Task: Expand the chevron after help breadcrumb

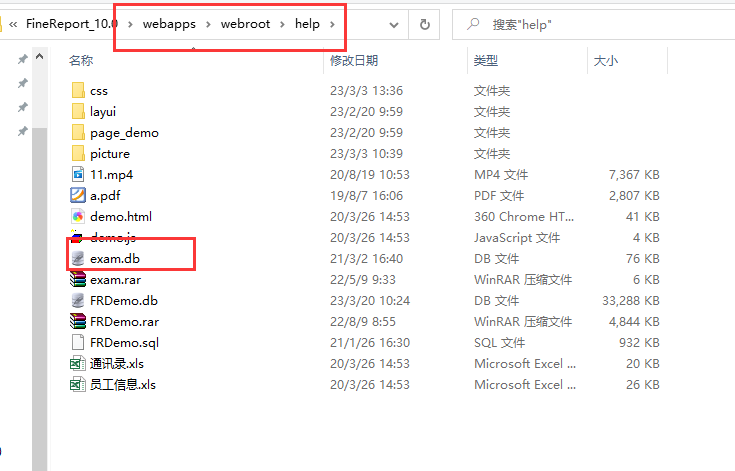Action: [332, 24]
